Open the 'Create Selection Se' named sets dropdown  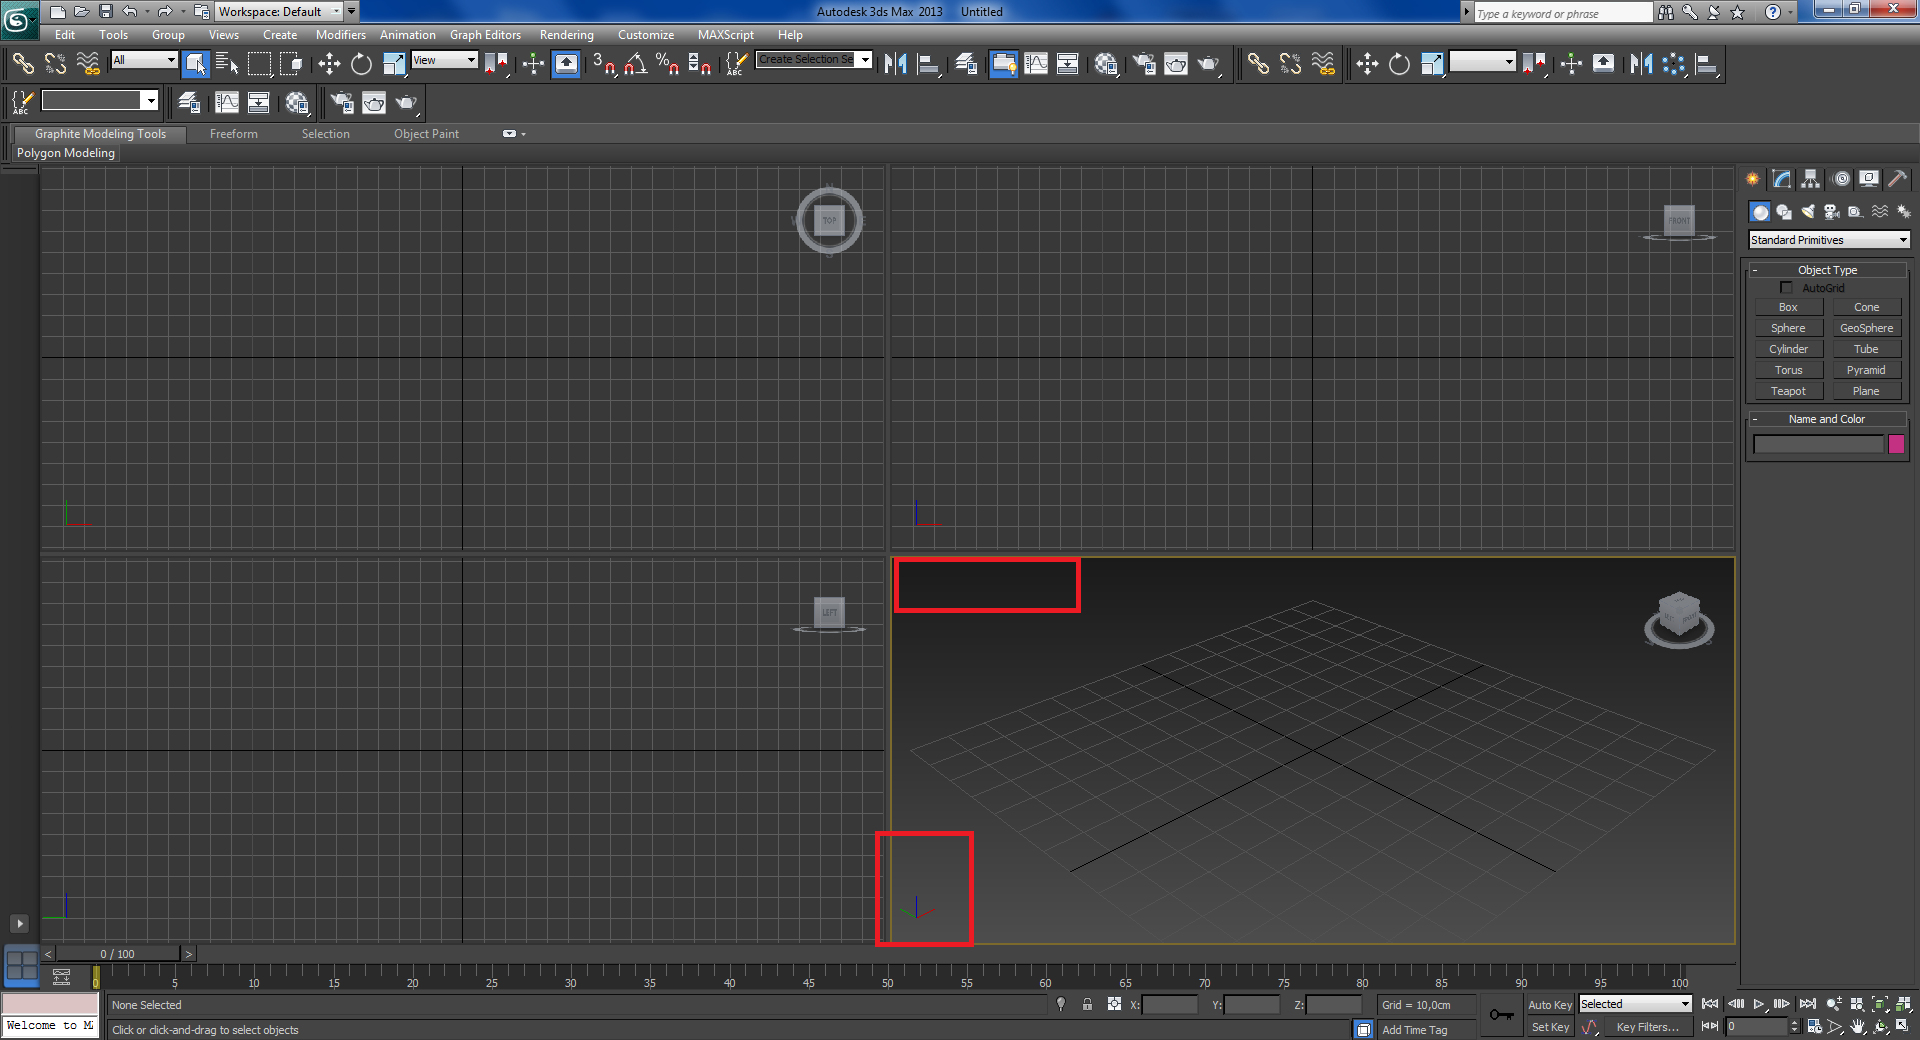(814, 60)
